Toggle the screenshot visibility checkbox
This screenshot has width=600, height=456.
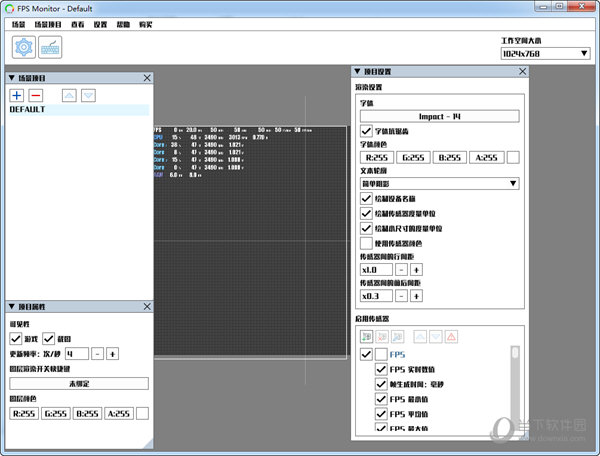(49, 339)
